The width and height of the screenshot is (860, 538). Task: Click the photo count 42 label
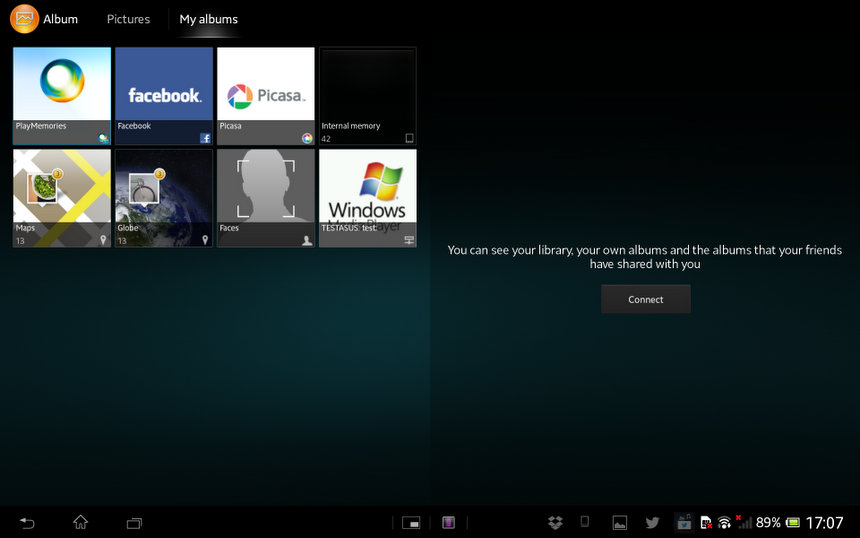326,139
